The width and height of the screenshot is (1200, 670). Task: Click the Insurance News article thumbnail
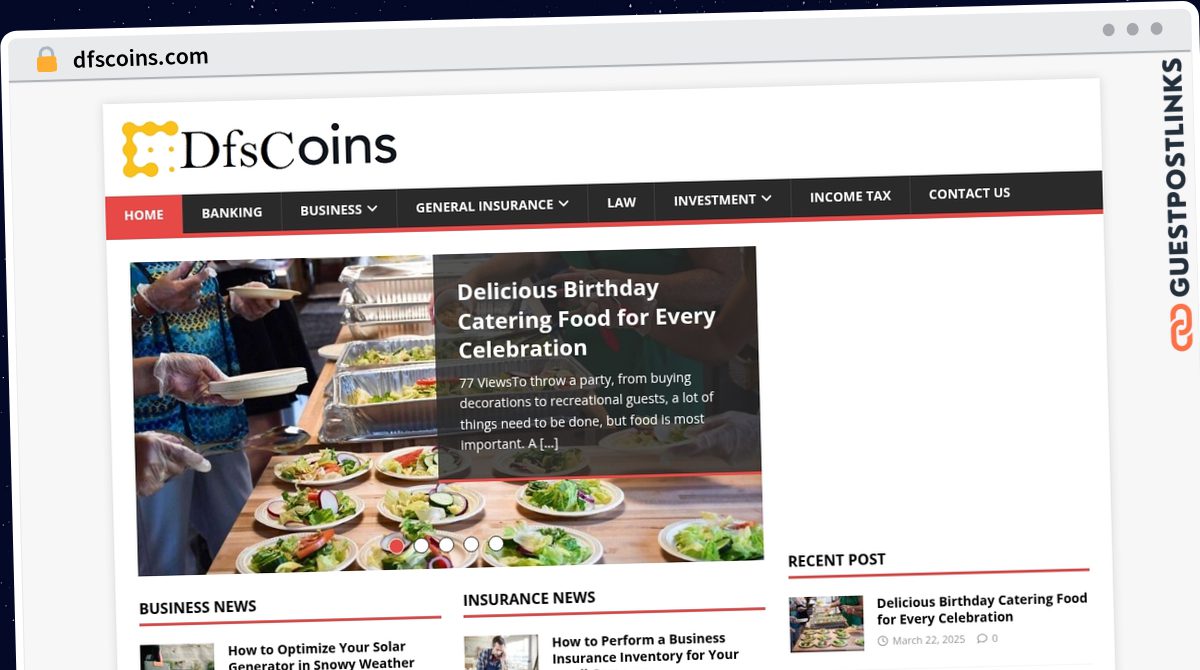point(501,653)
